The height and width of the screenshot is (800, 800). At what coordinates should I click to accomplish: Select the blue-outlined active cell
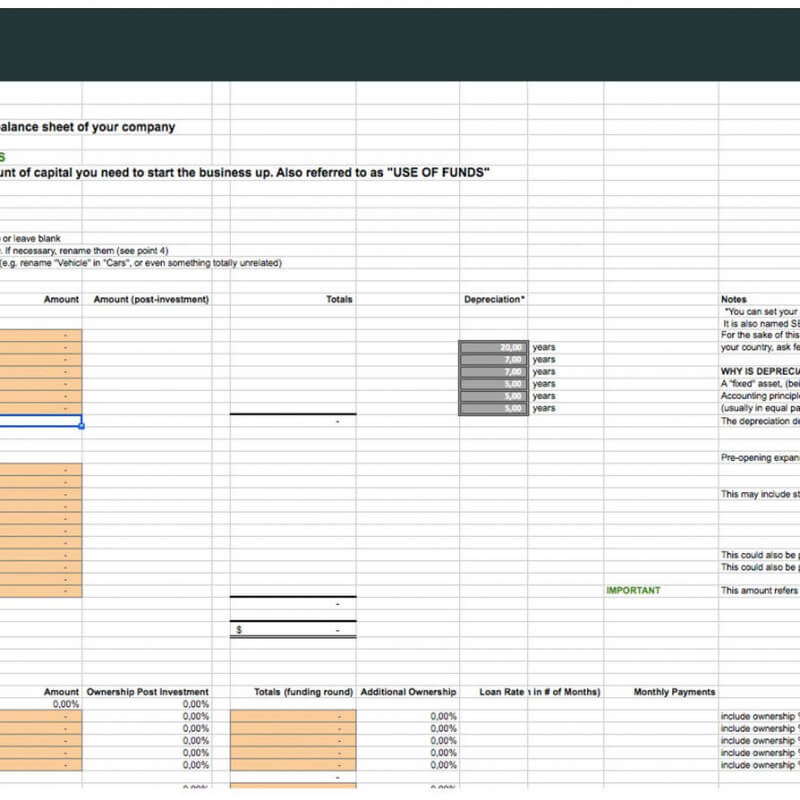pyautogui.click(x=40, y=421)
